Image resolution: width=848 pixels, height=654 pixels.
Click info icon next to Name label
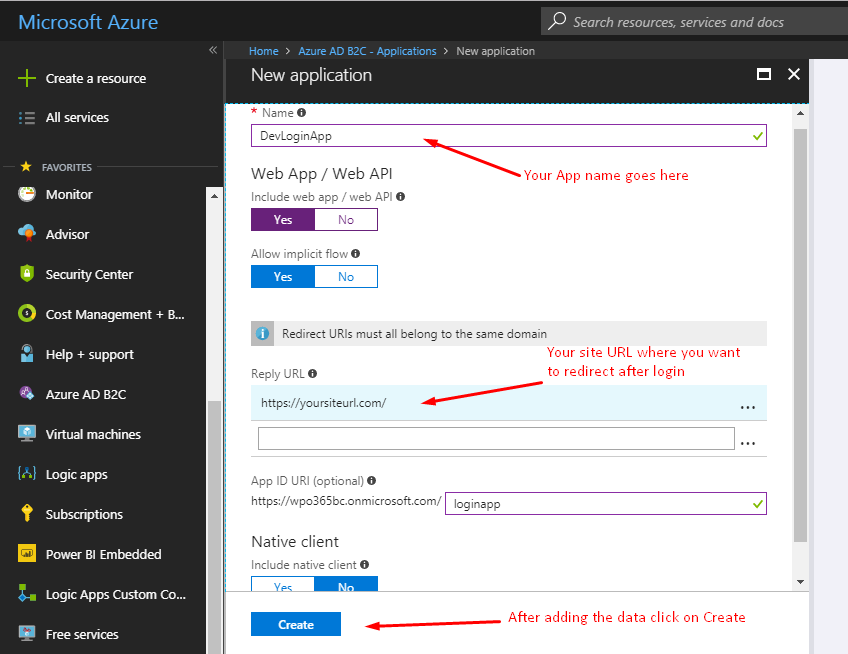[x=301, y=113]
